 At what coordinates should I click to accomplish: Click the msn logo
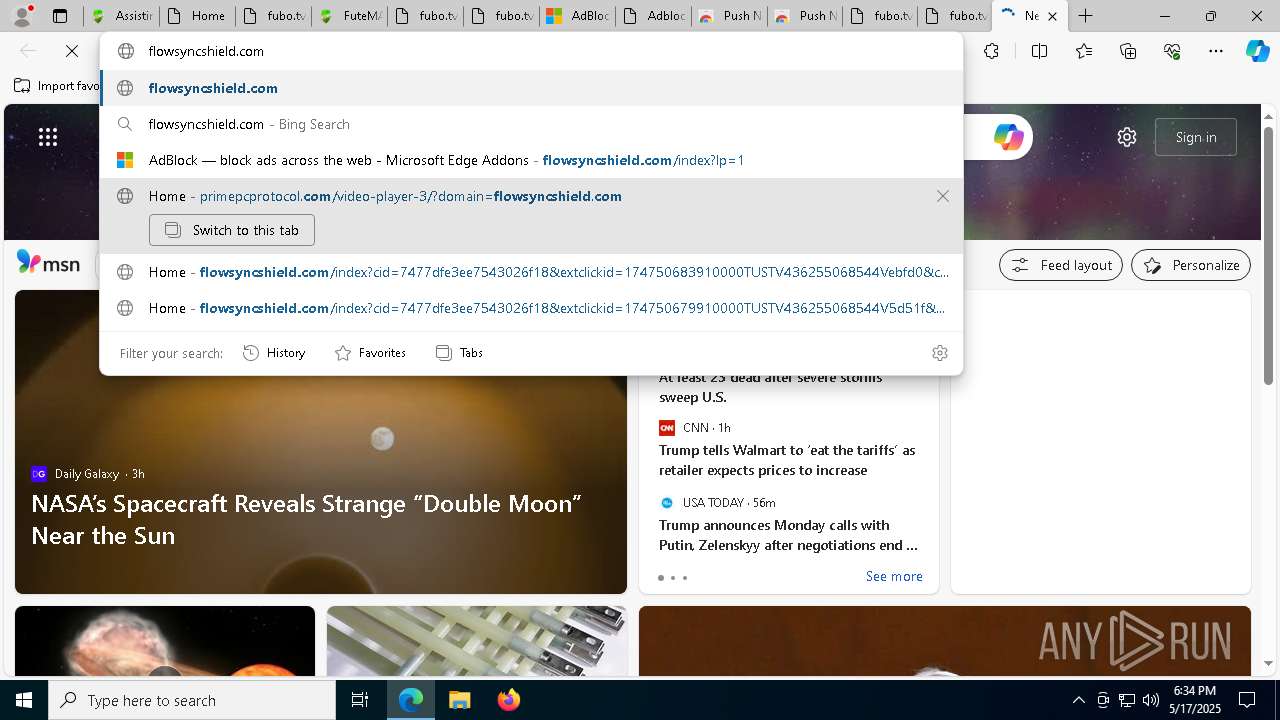(x=48, y=264)
